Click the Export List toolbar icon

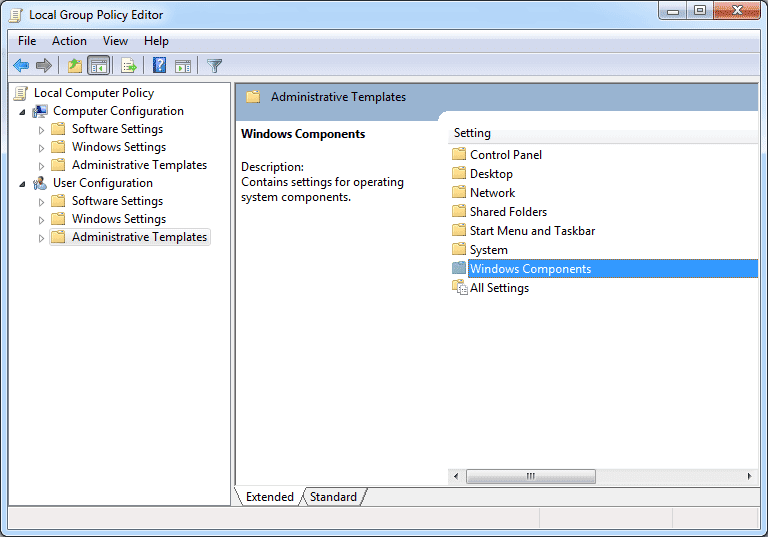click(x=129, y=65)
